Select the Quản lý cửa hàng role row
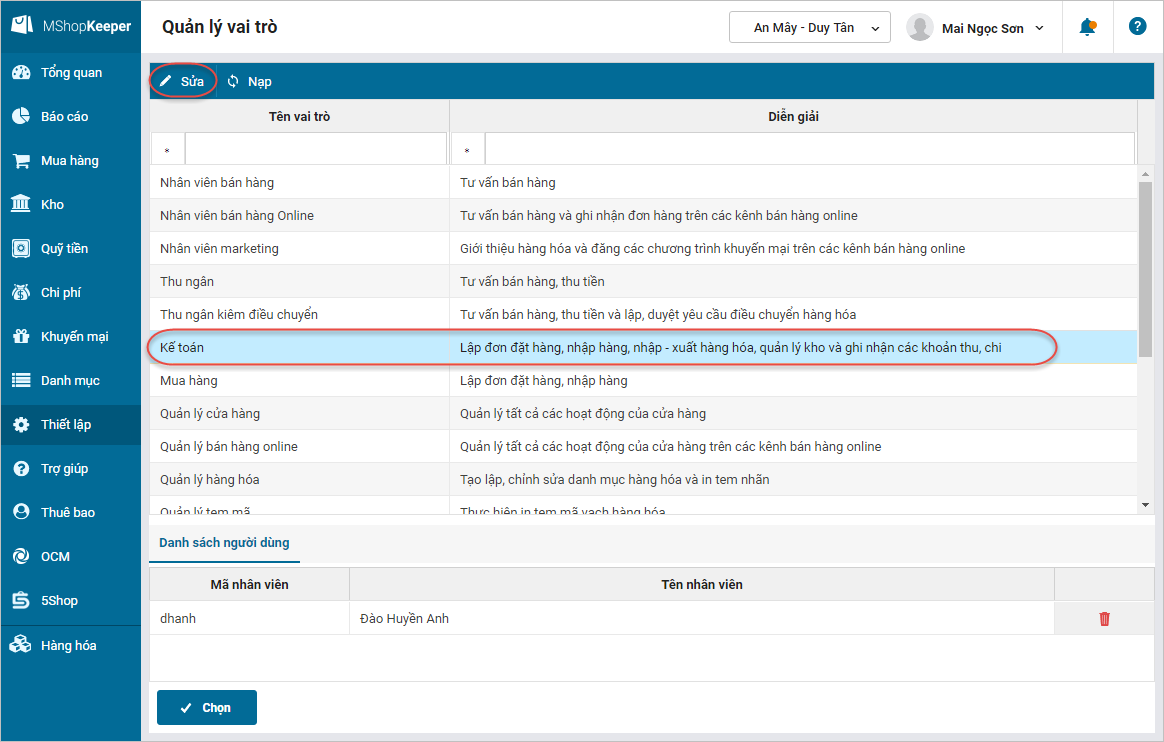This screenshot has width=1164, height=742. coord(643,413)
